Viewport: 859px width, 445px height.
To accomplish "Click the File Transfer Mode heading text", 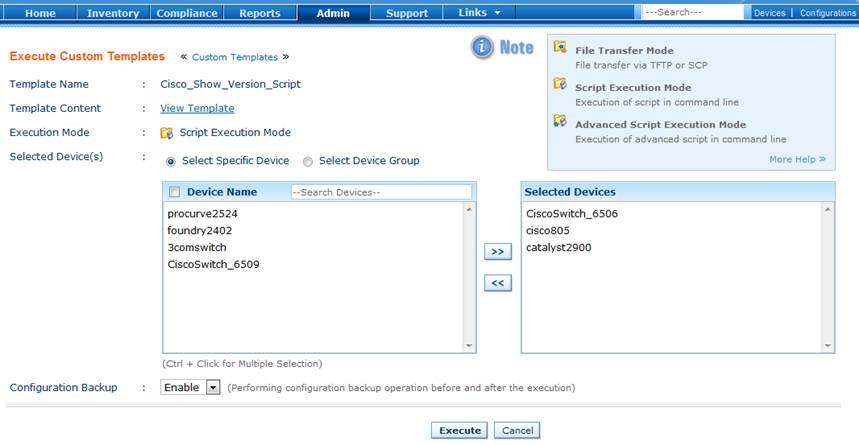I will tap(624, 51).
